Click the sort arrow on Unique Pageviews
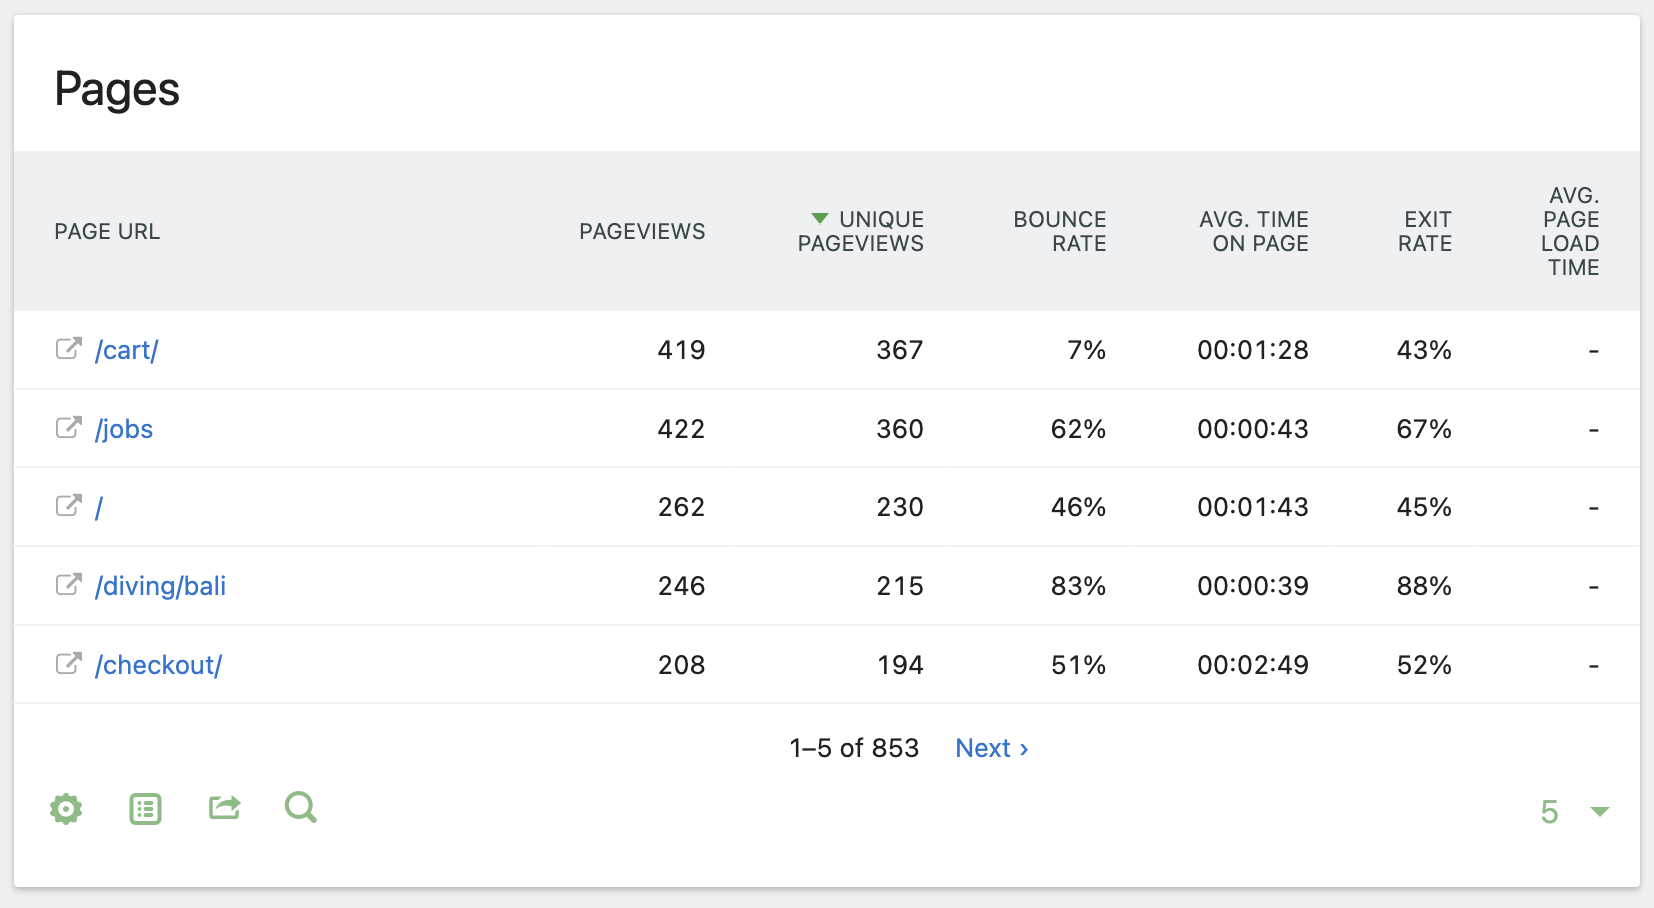The height and width of the screenshot is (908, 1654). click(x=818, y=218)
